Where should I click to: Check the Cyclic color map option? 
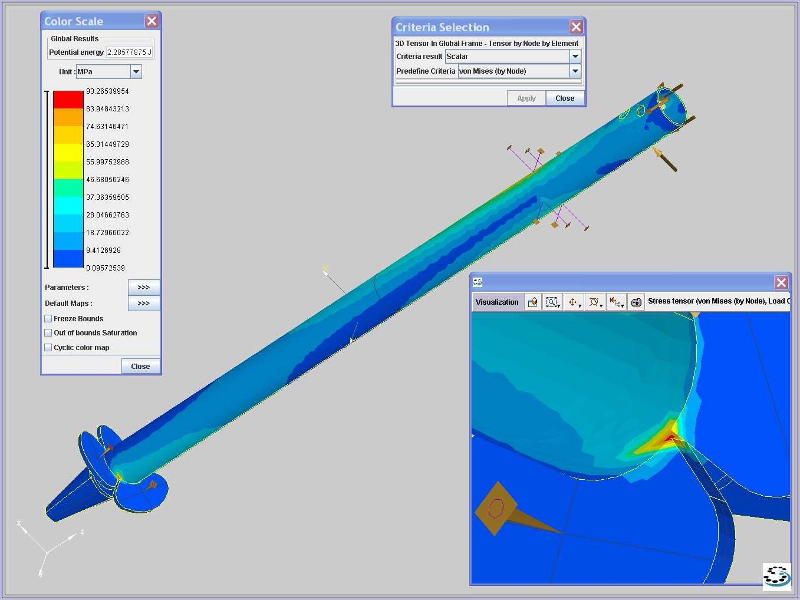tap(48, 347)
